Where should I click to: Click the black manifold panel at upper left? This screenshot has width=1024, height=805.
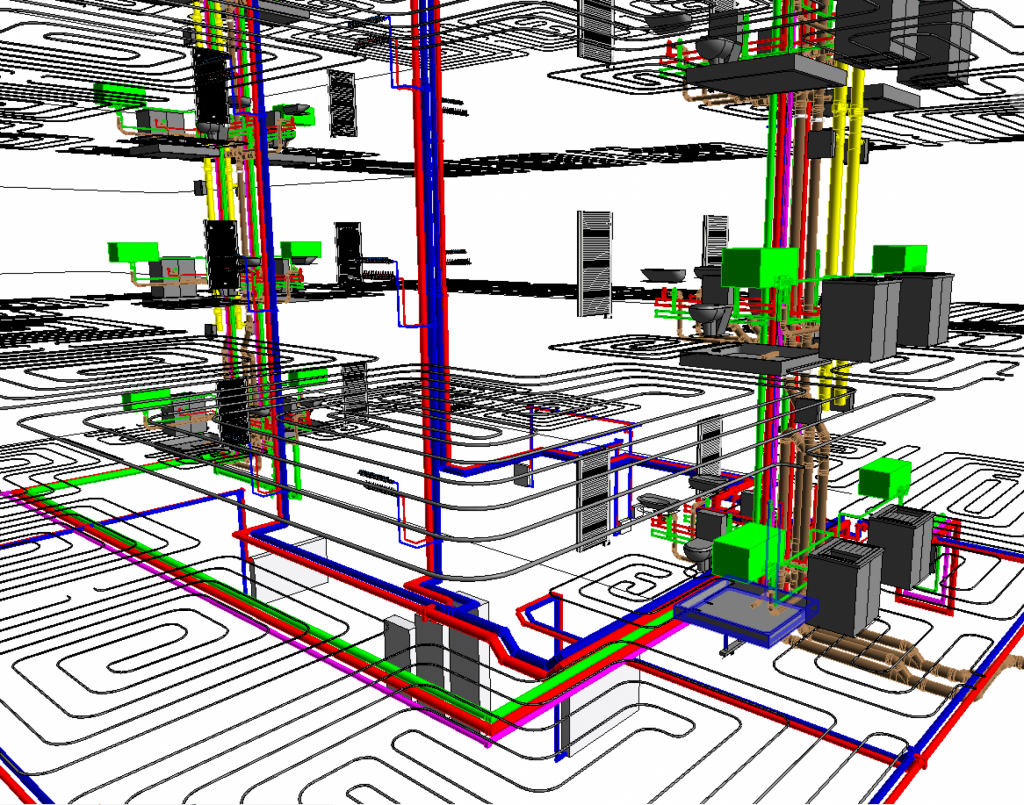(212, 85)
